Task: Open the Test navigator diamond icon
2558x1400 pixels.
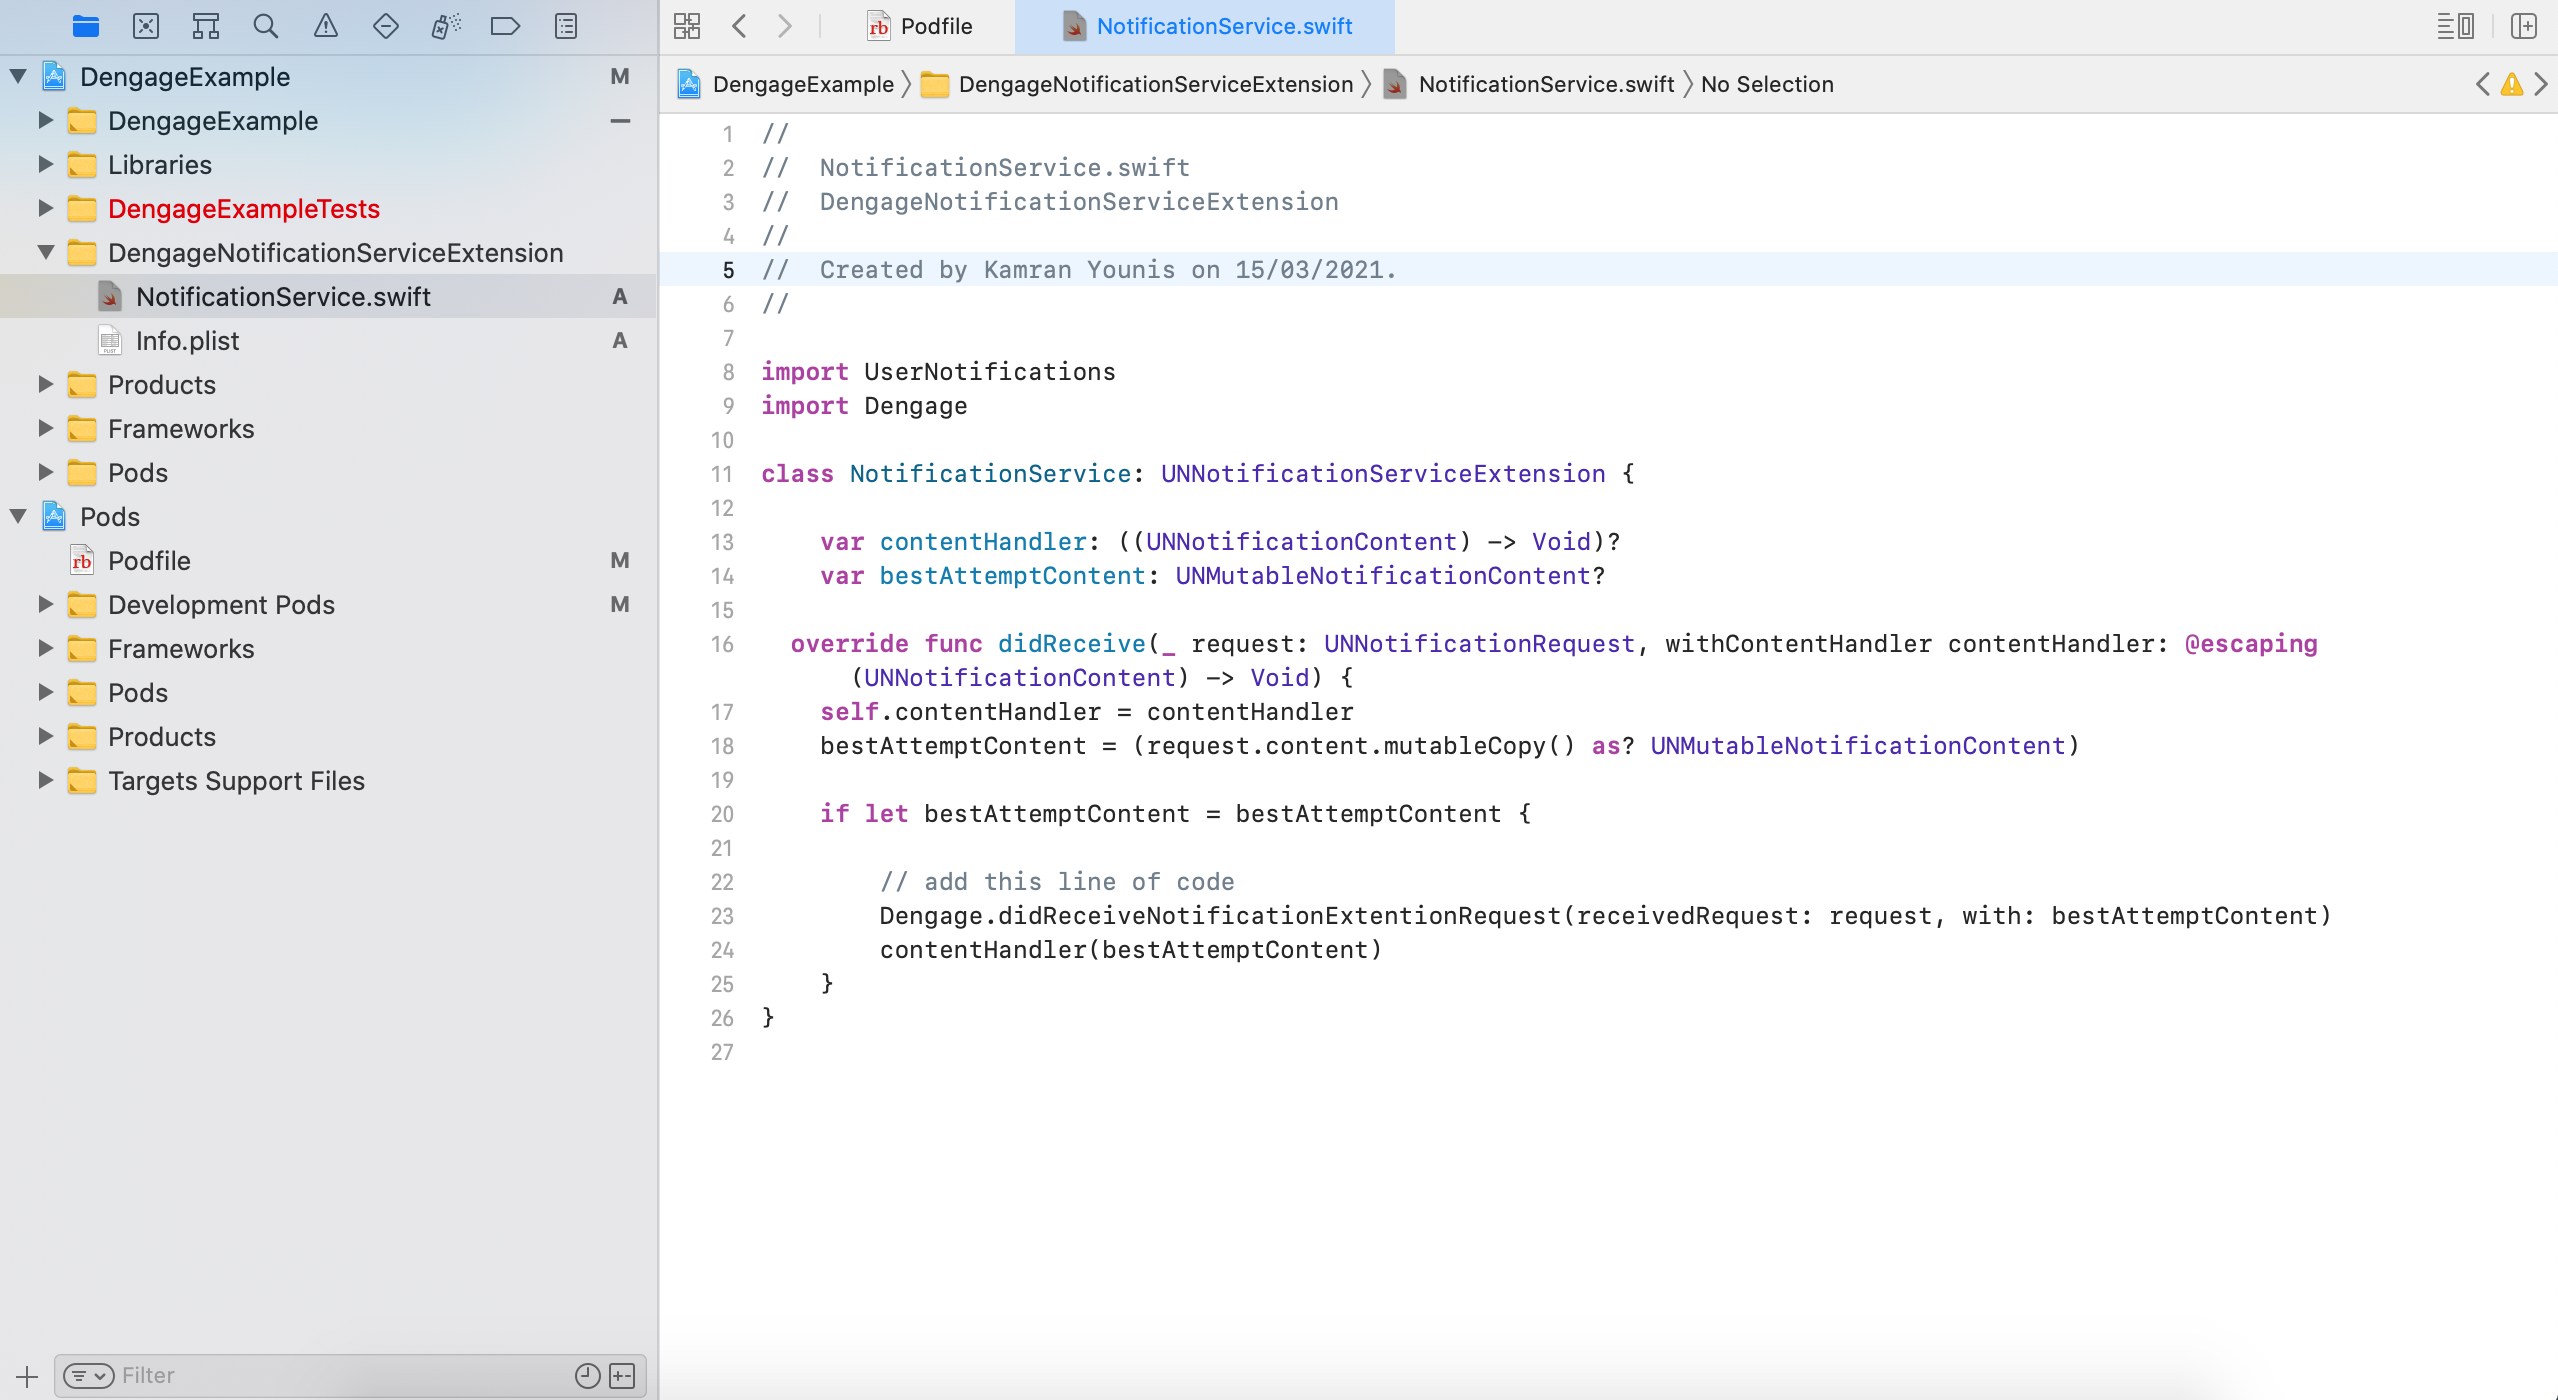Action: point(386,26)
